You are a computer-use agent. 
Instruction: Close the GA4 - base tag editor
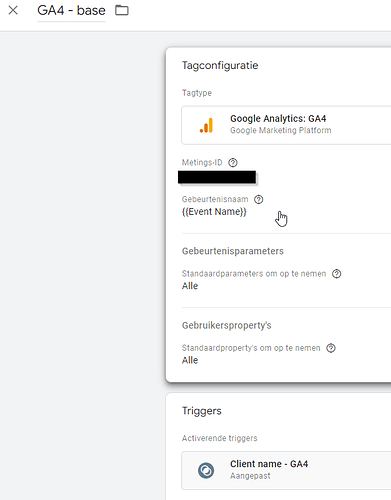click(x=13, y=10)
